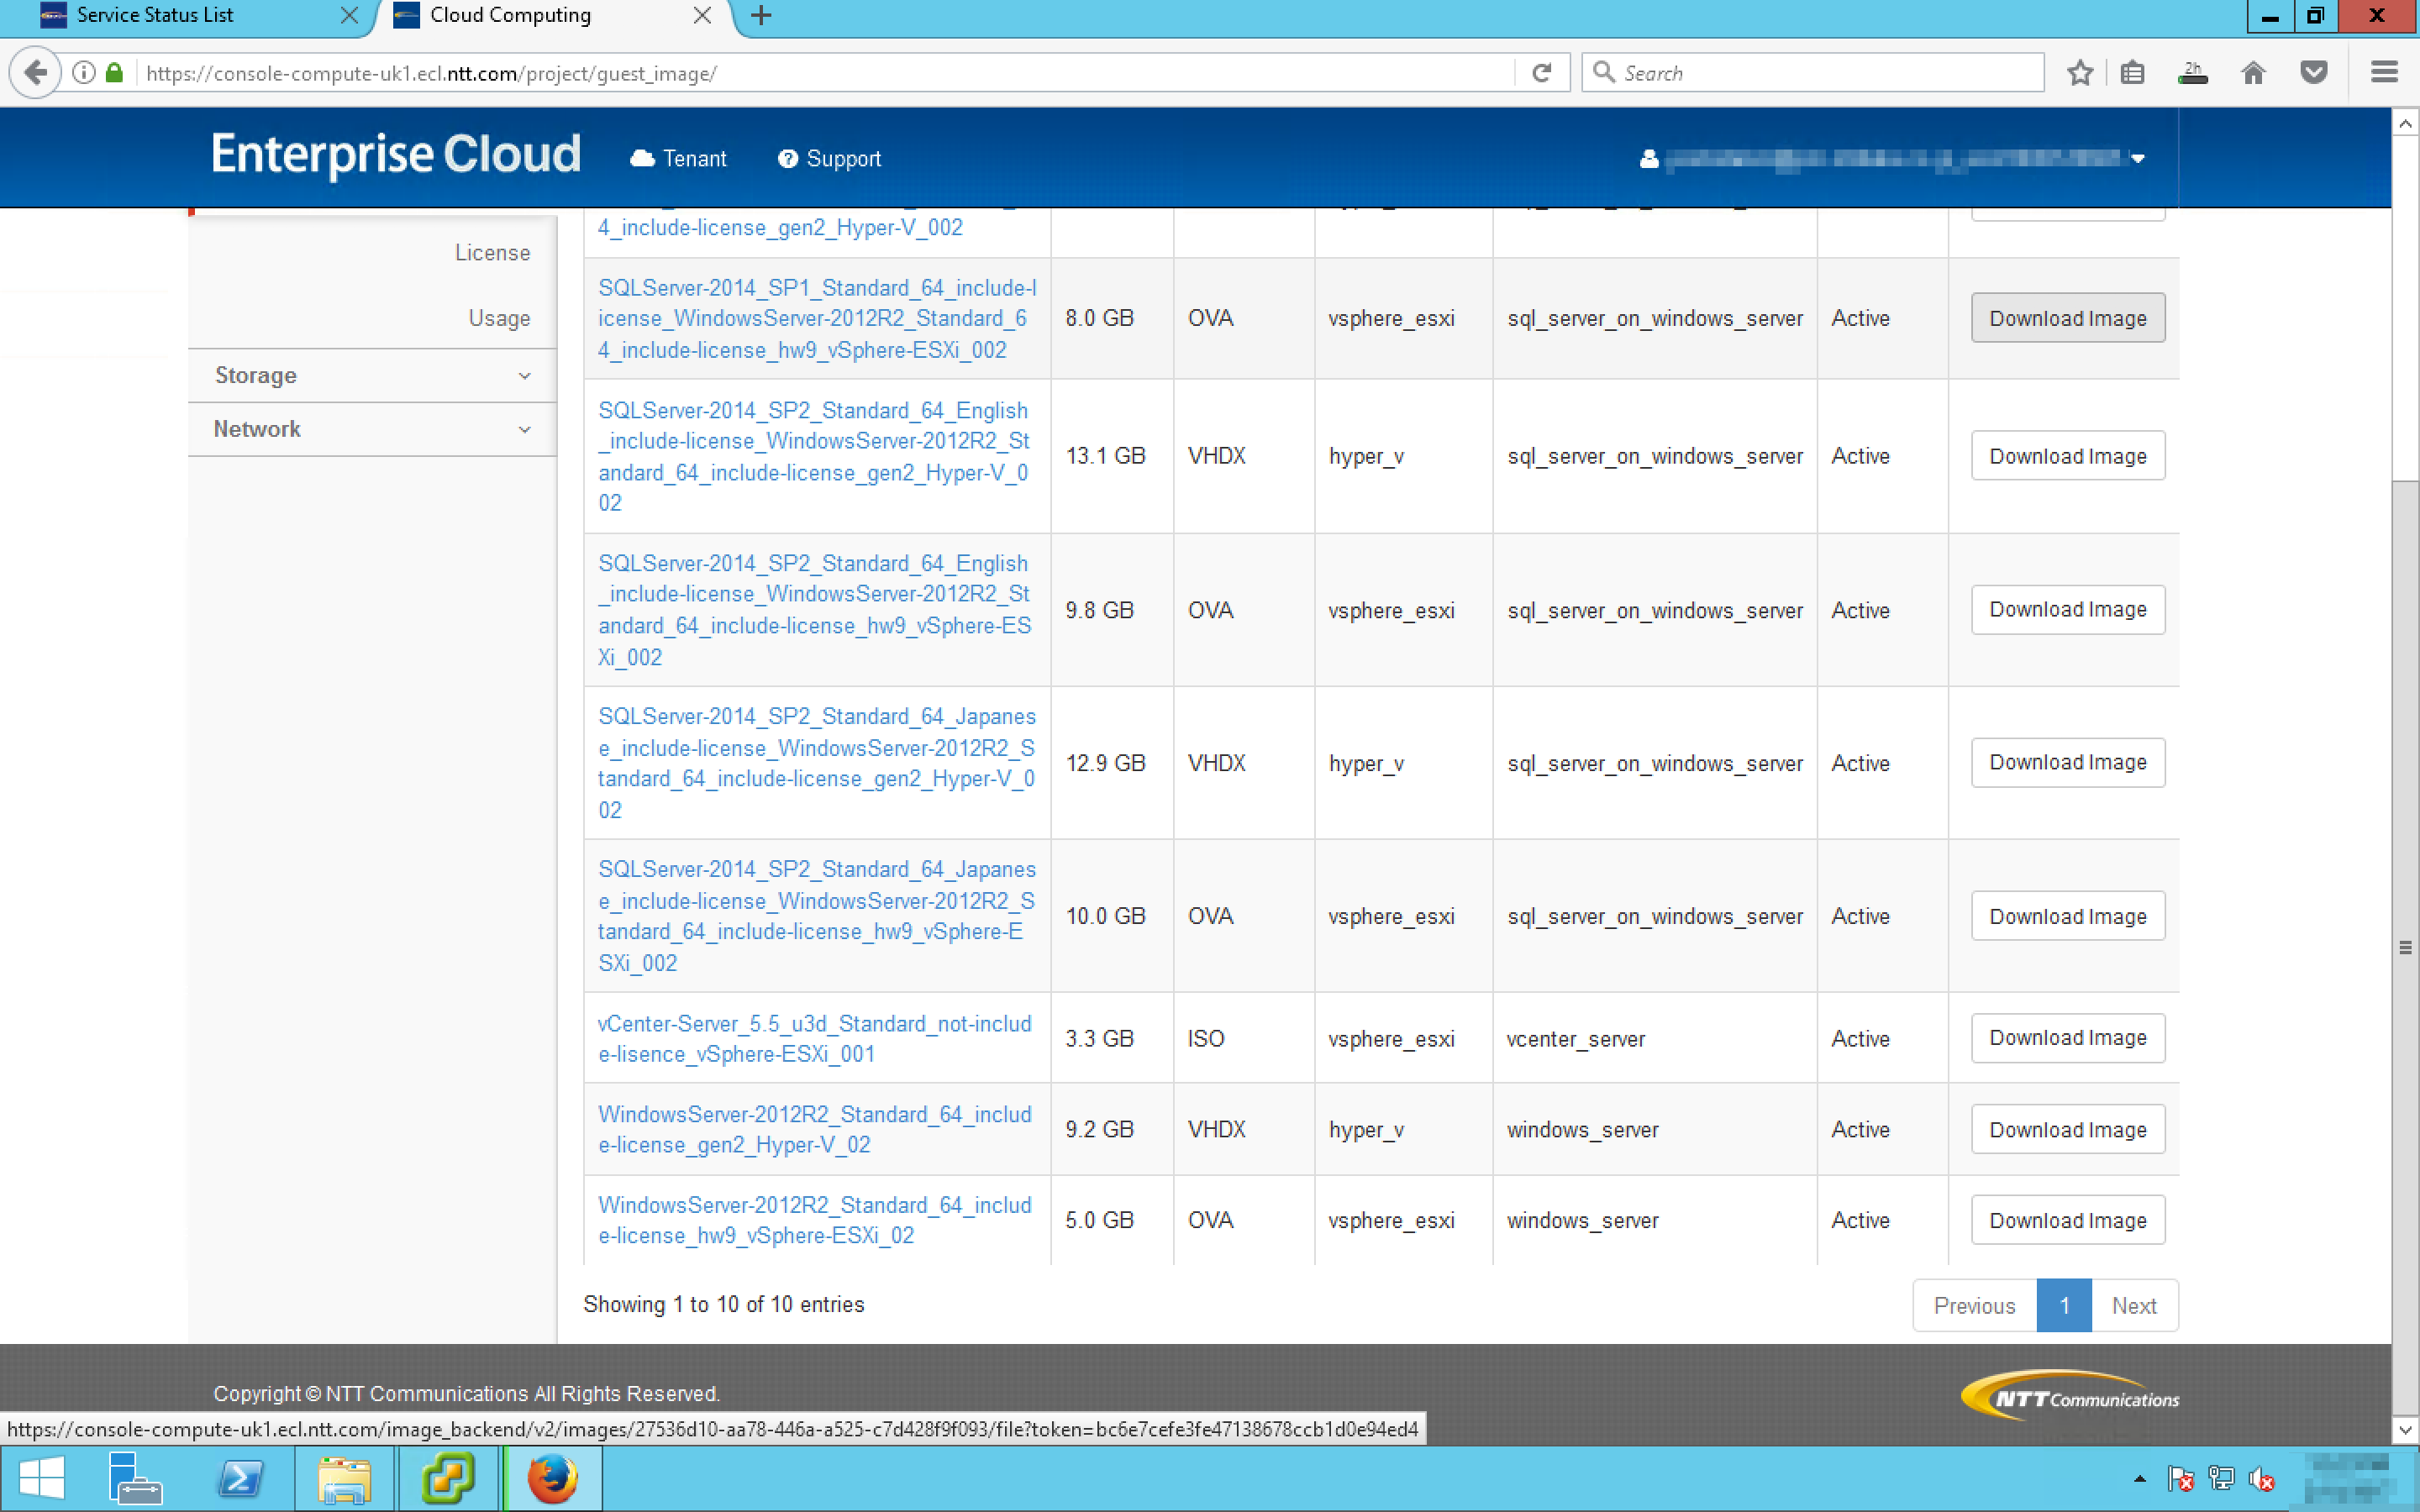2420x1512 pixels.
Task: Open Firefox home page icon
Action: (x=2253, y=73)
